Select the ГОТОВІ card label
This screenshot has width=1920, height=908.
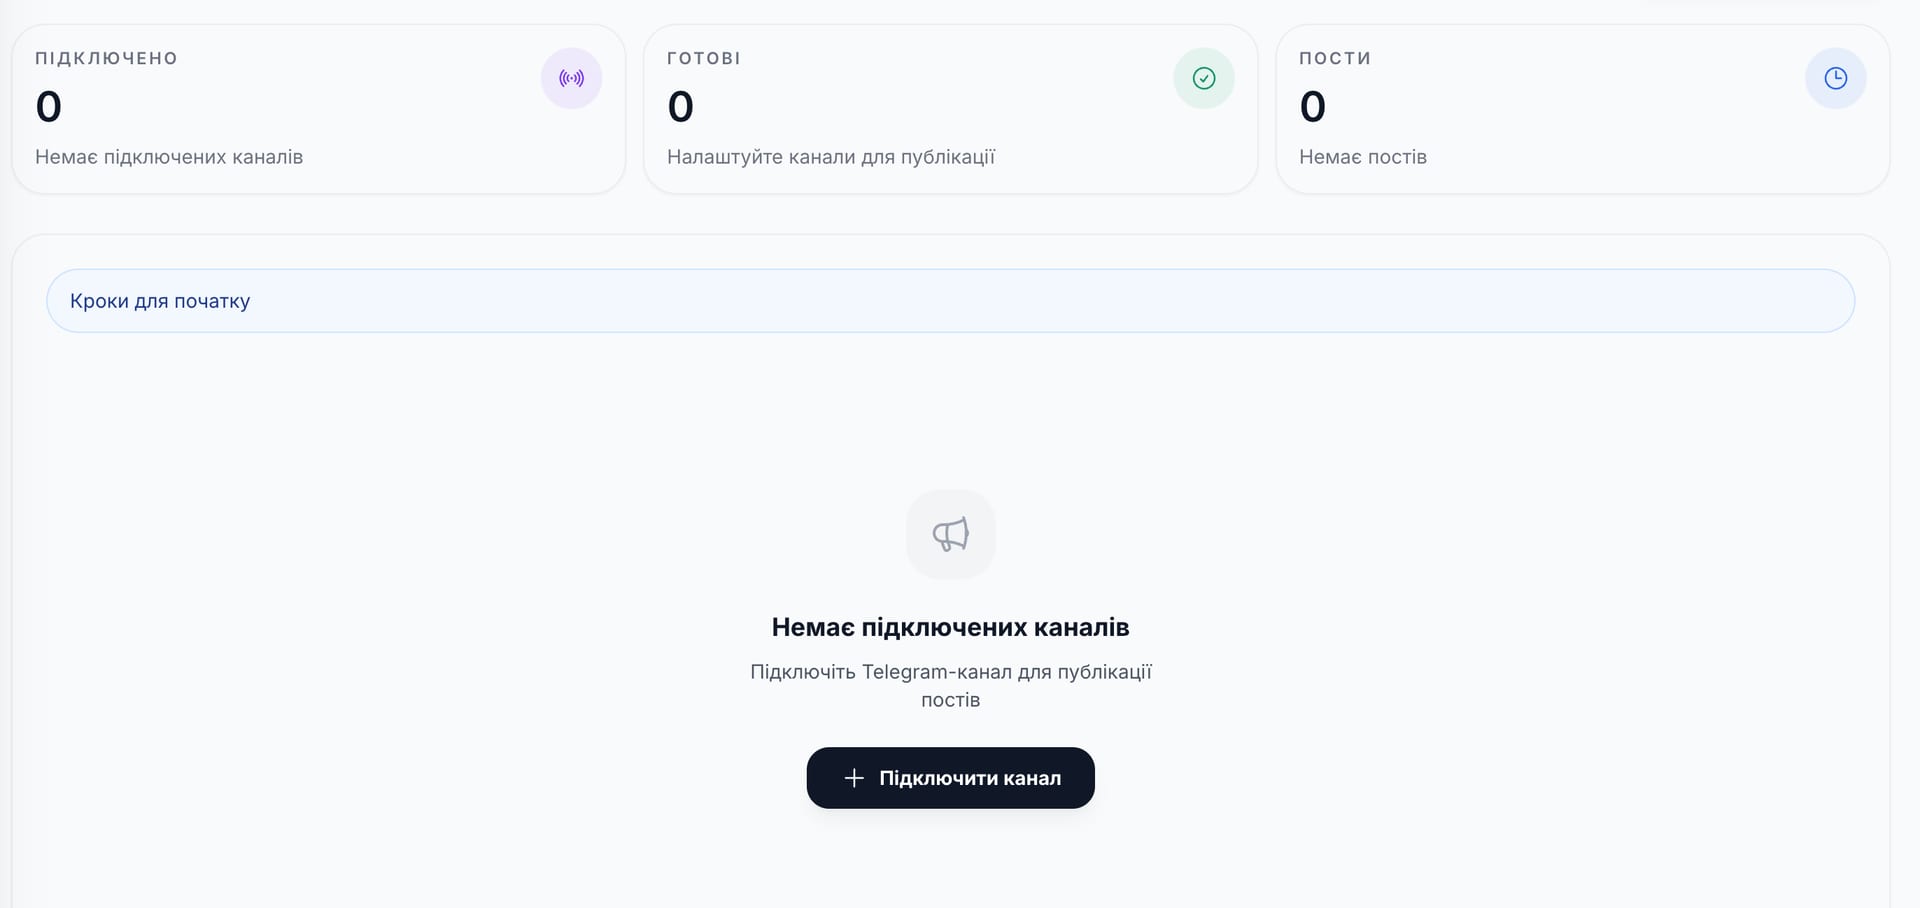point(704,58)
